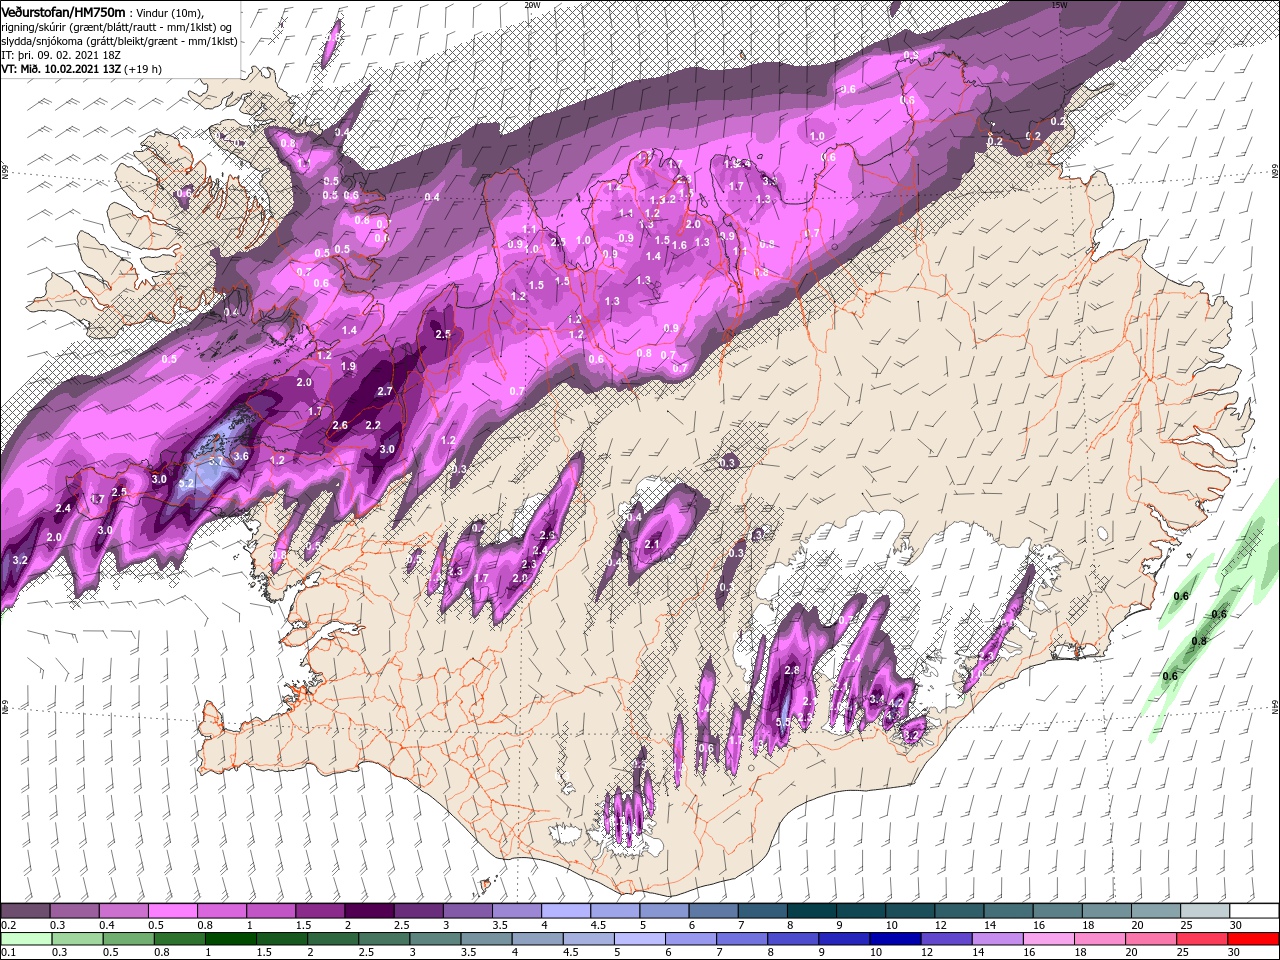Select the darkest purple snow swatch between 2 and 2.5
Screen dimensions: 1280x960
(369, 911)
